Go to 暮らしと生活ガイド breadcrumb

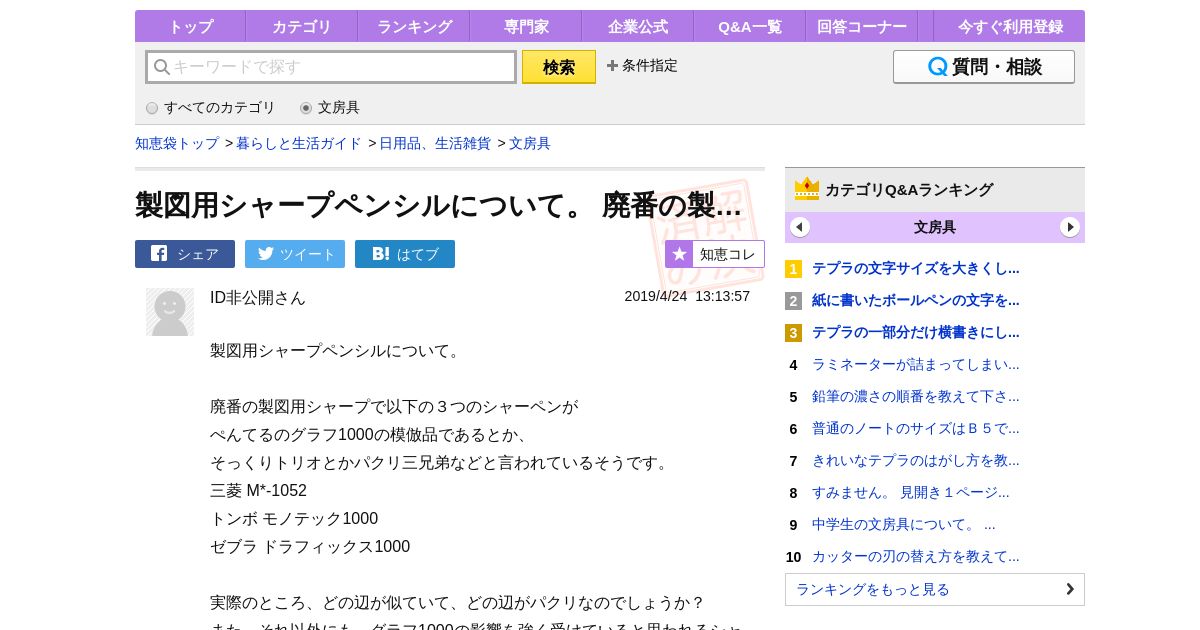pyautogui.click(x=299, y=143)
